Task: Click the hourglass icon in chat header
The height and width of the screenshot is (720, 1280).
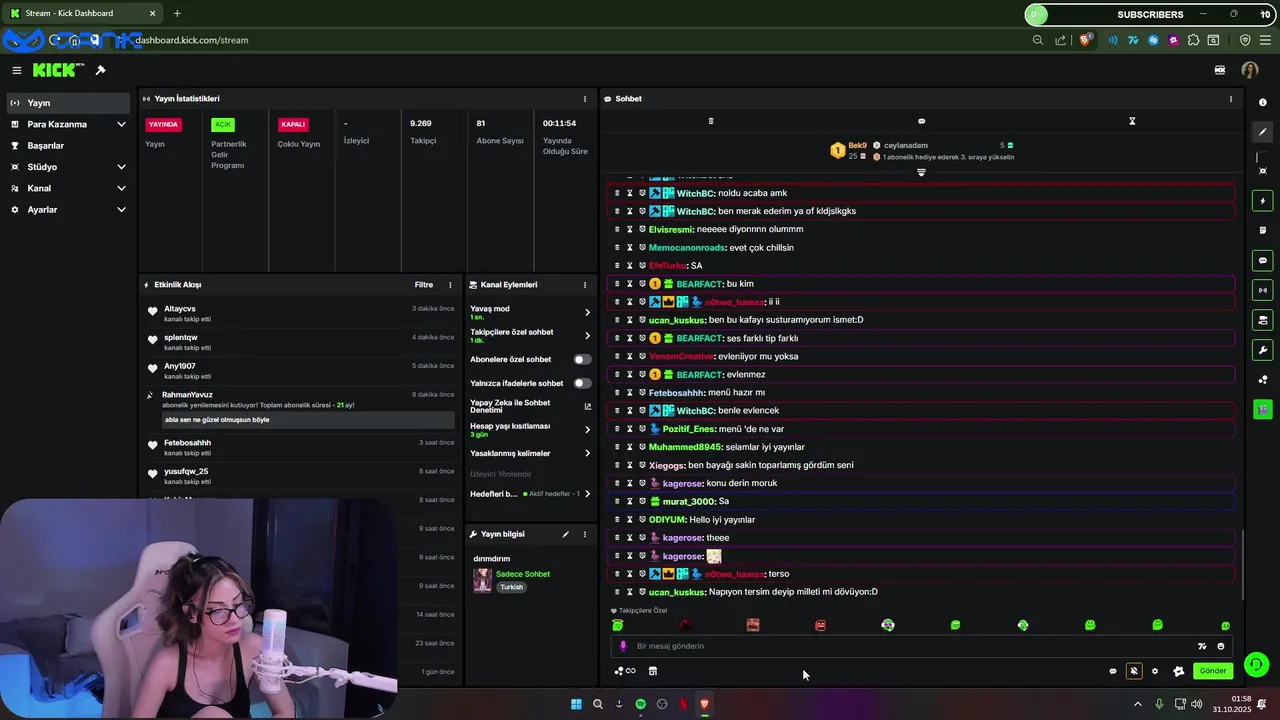Action: tap(1132, 121)
